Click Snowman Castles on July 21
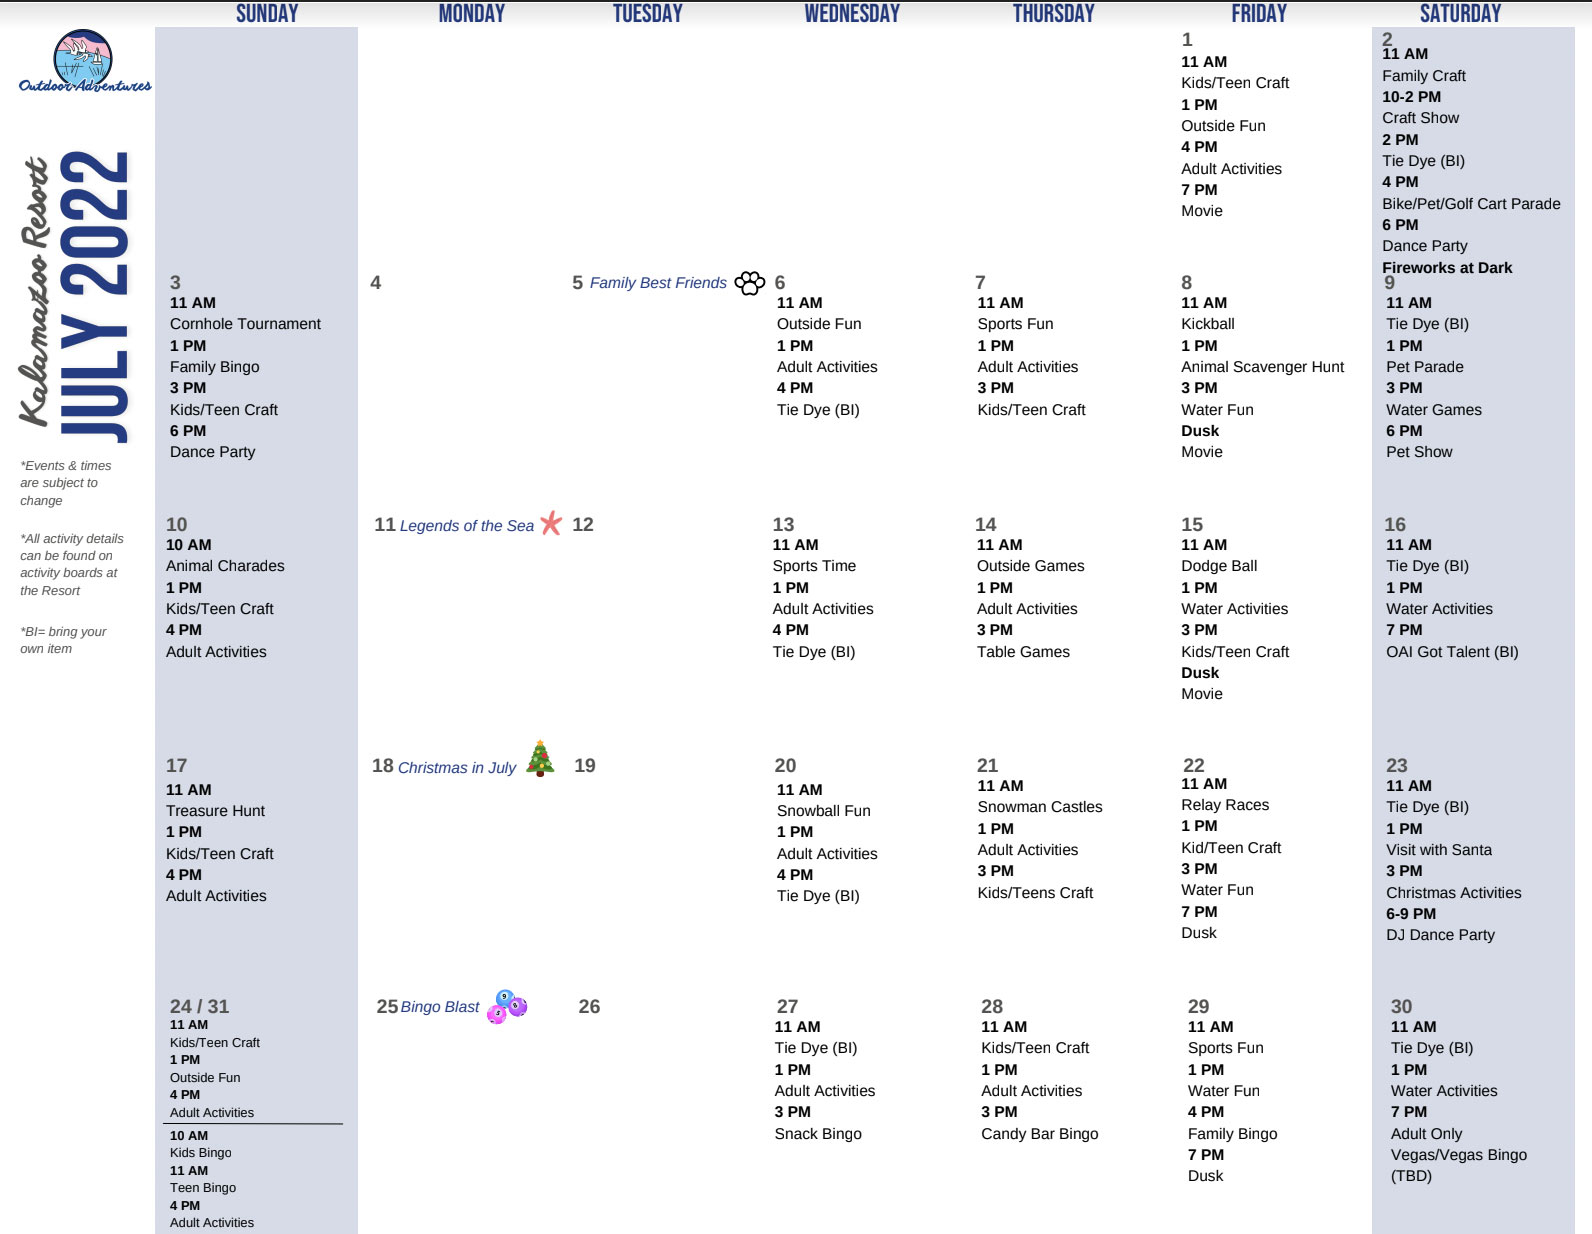This screenshot has height=1234, width=1592. click(x=1040, y=807)
